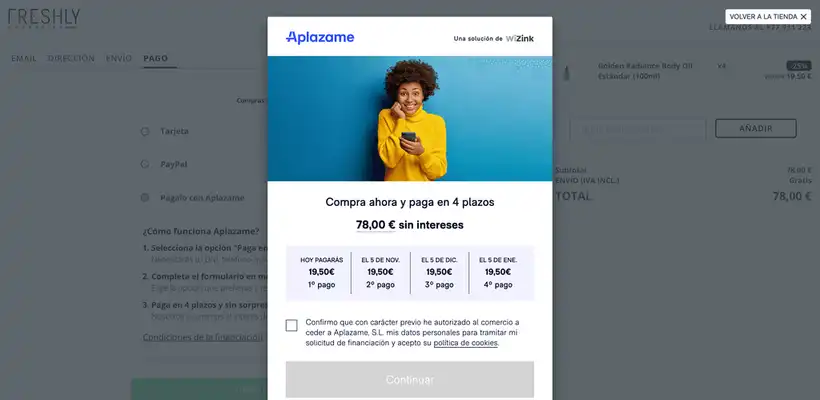Click the WiZink logo in the modal header
The width and height of the screenshot is (820, 400).
[x=520, y=39]
